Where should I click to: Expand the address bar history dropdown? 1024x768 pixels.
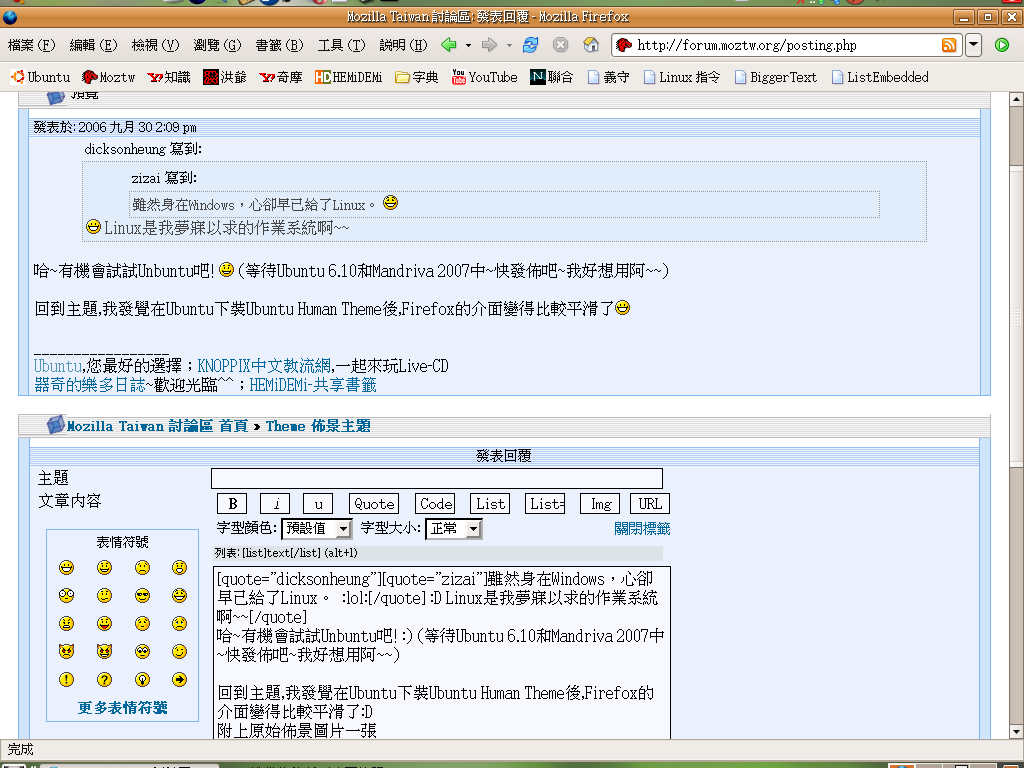973,45
